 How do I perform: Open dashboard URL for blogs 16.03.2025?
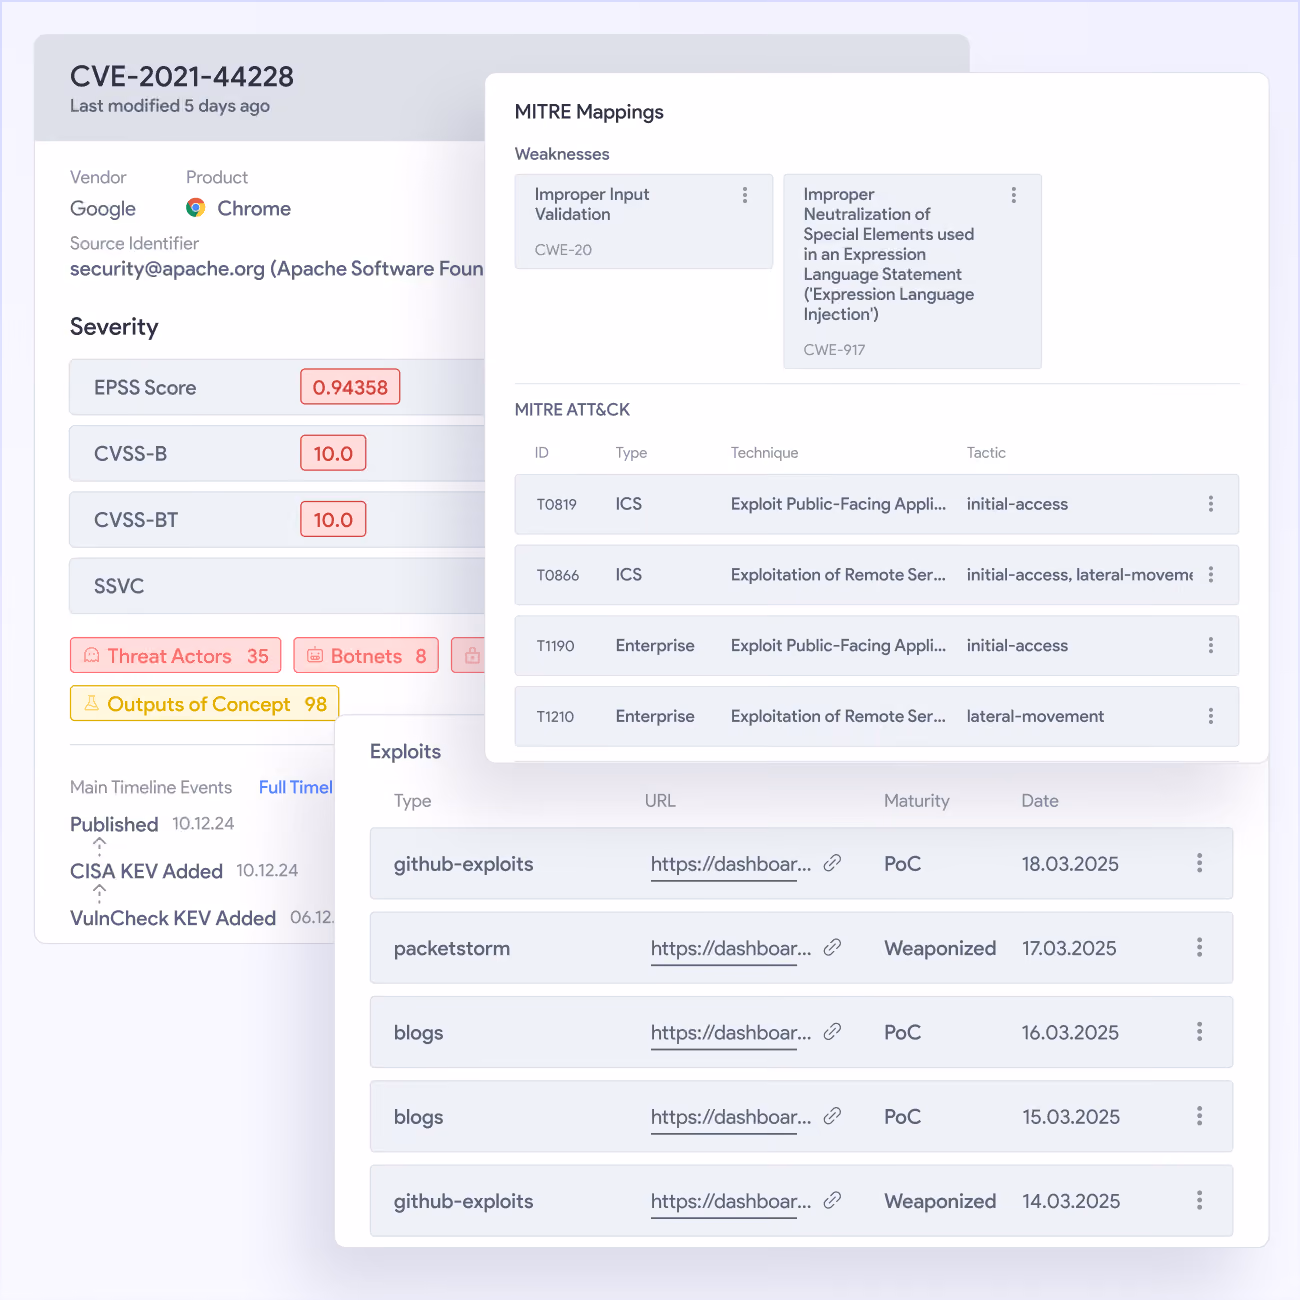(x=731, y=1032)
